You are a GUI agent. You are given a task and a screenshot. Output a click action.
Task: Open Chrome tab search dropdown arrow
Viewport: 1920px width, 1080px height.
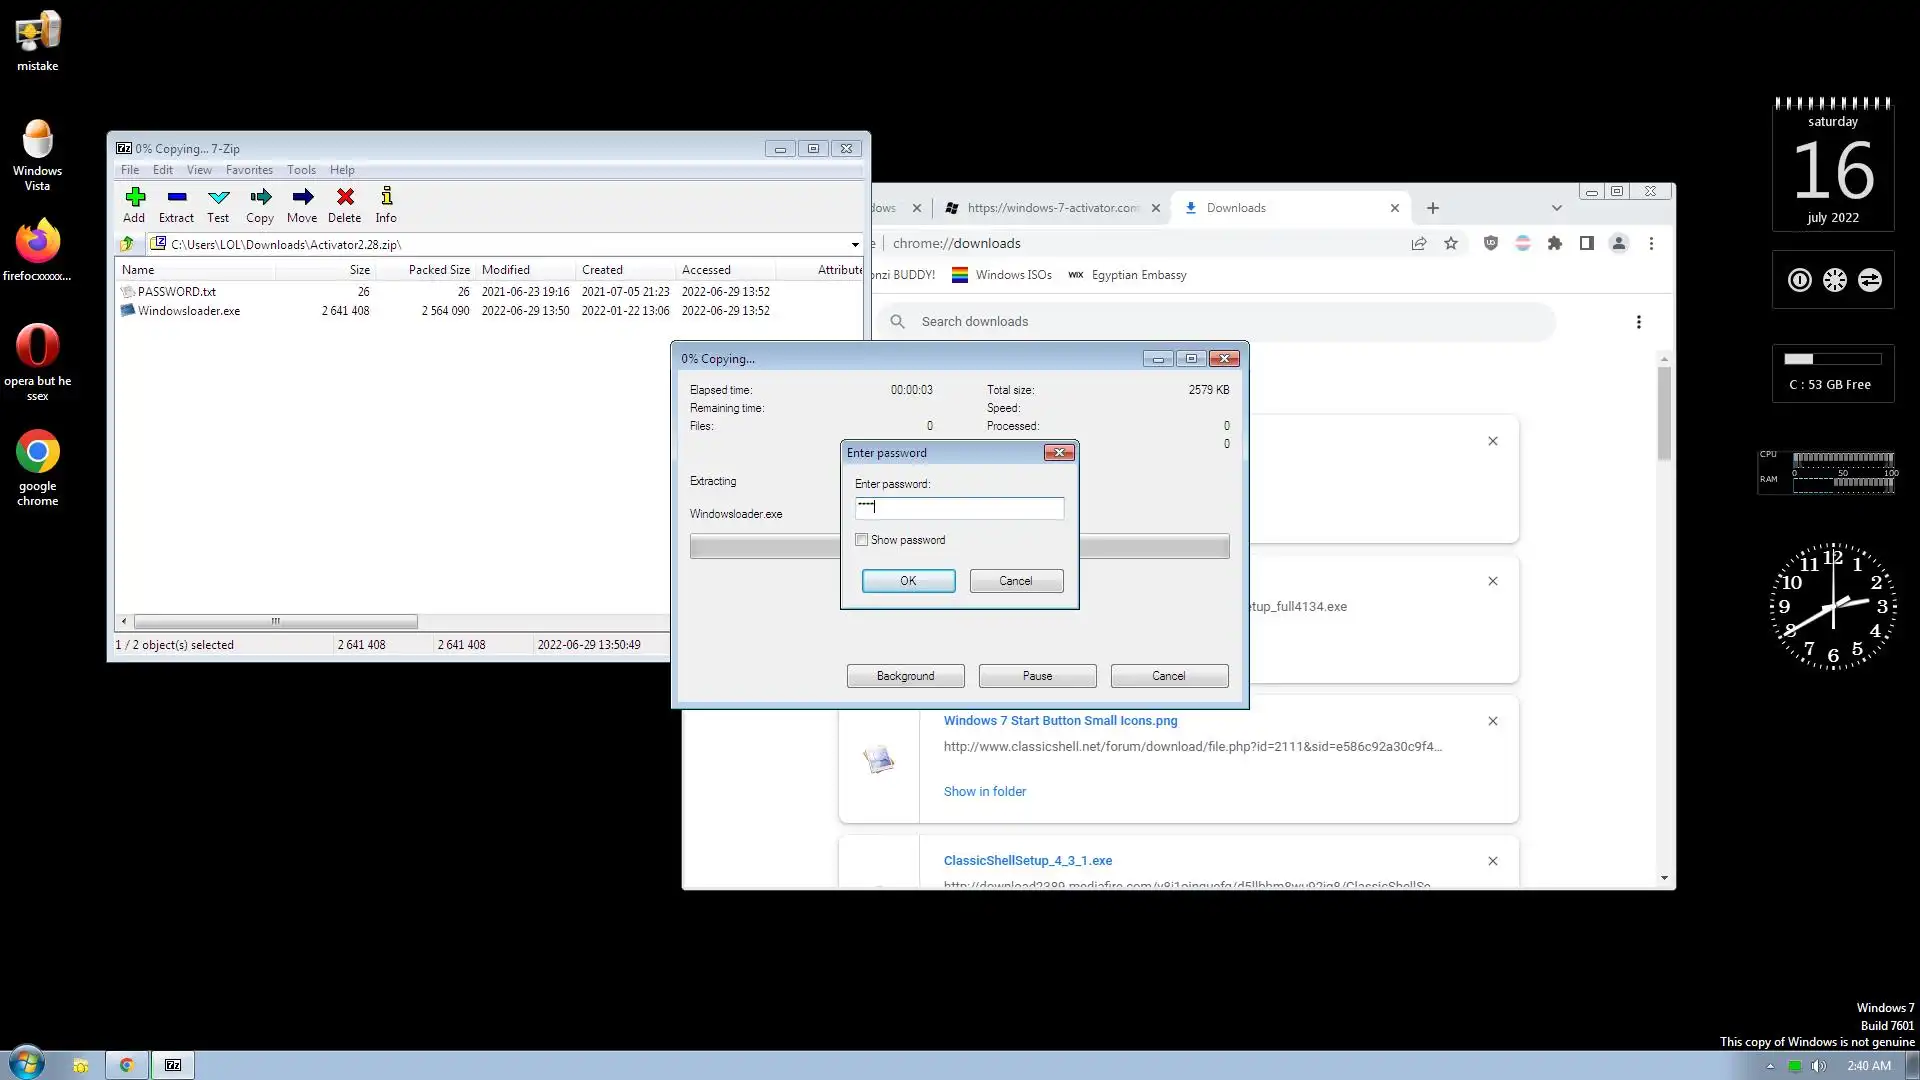click(1556, 208)
